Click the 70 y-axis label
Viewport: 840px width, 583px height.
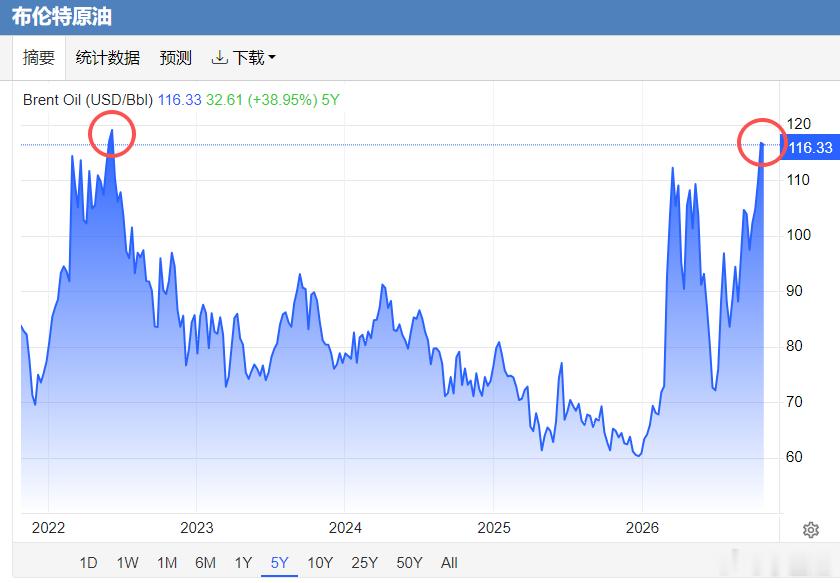point(794,402)
